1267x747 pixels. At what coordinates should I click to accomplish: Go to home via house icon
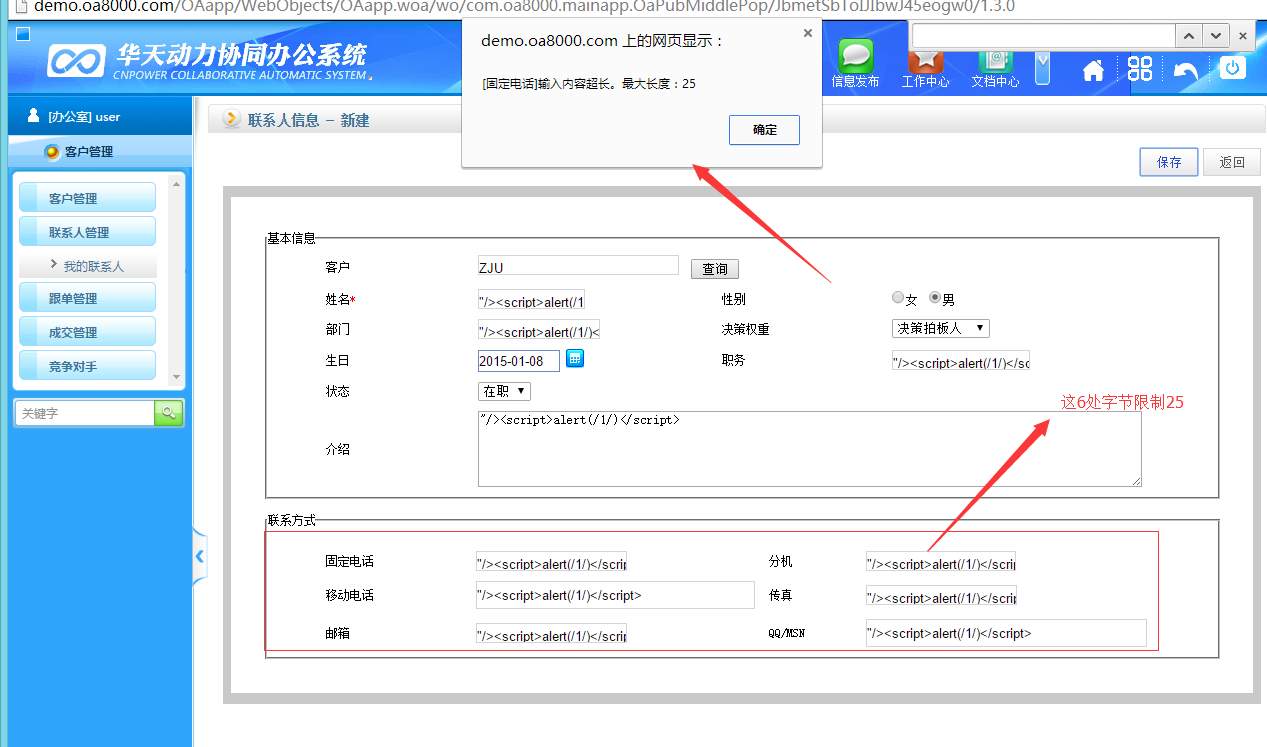[1094, 70]
